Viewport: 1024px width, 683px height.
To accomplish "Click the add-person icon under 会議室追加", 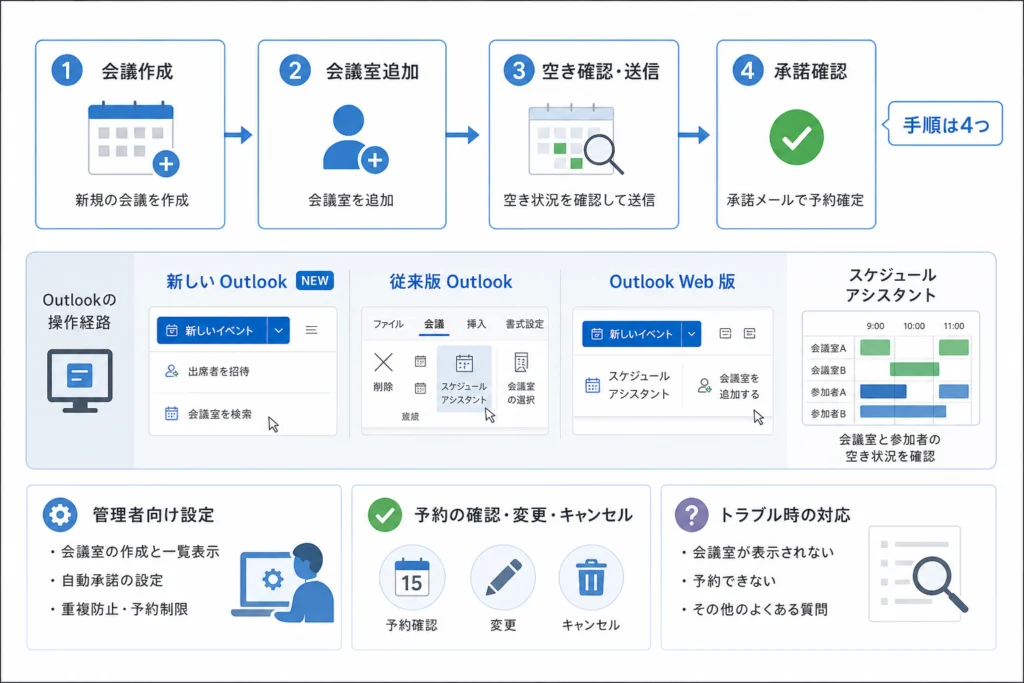I will pyautogui.click(x=355, y=138).
